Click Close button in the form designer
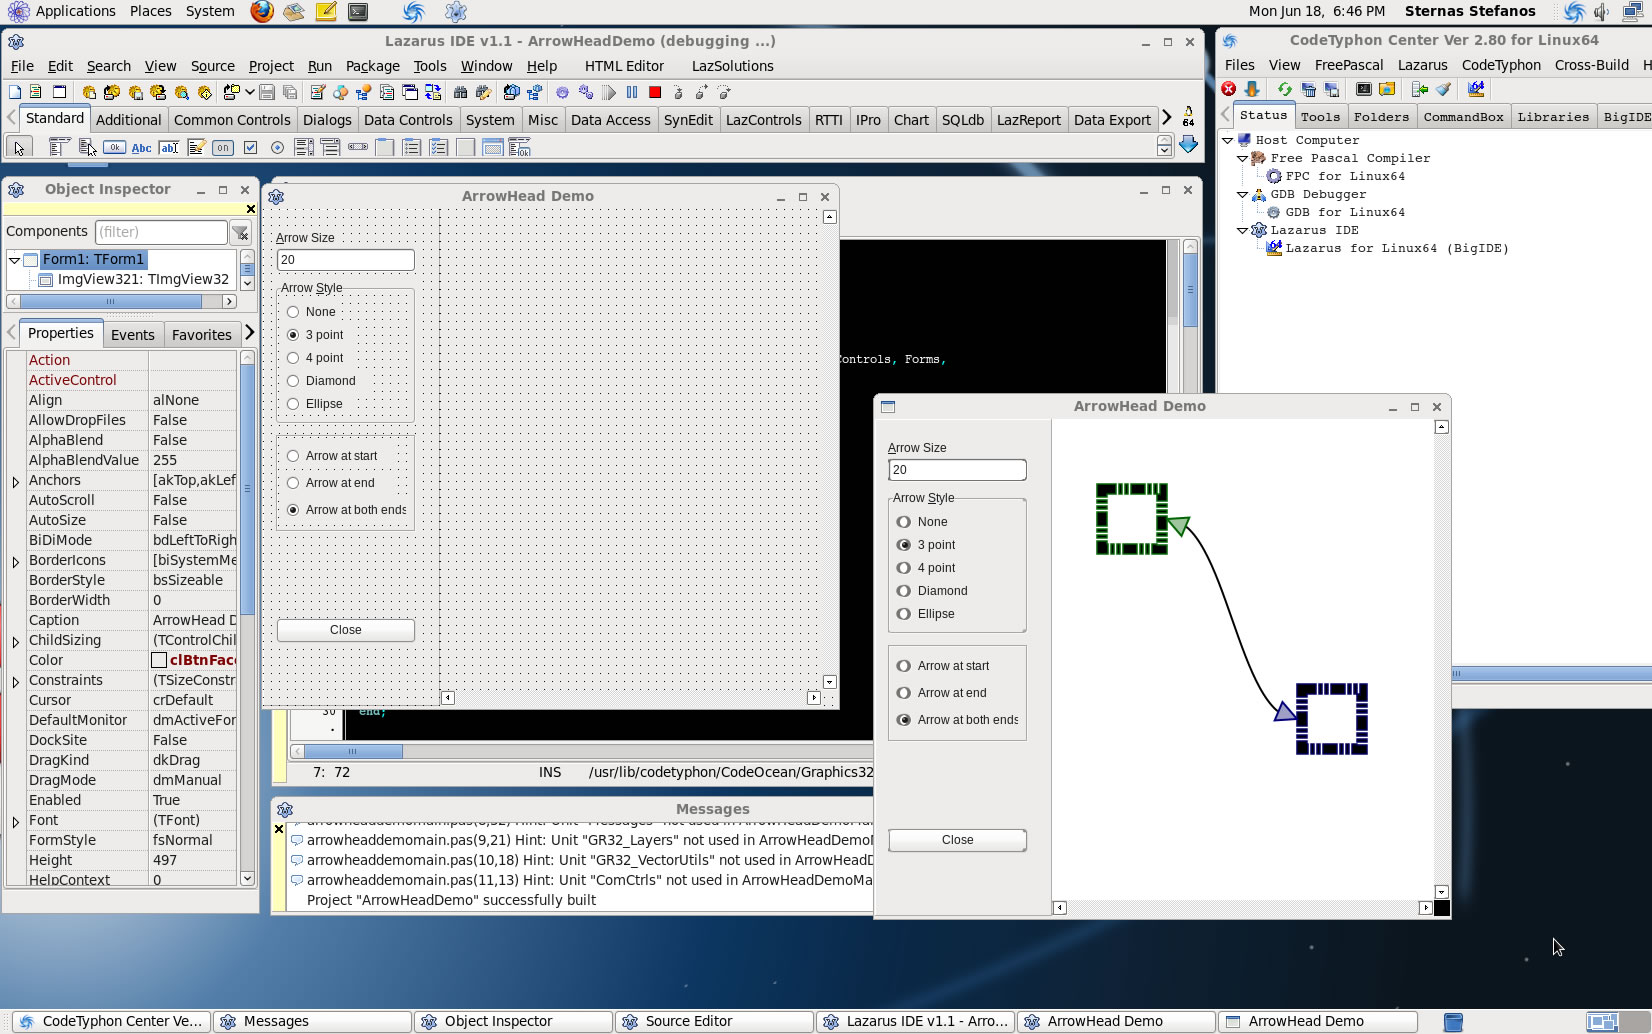Image resolution: width=1652 pixels, height=1034 pixels. point(345,630)
